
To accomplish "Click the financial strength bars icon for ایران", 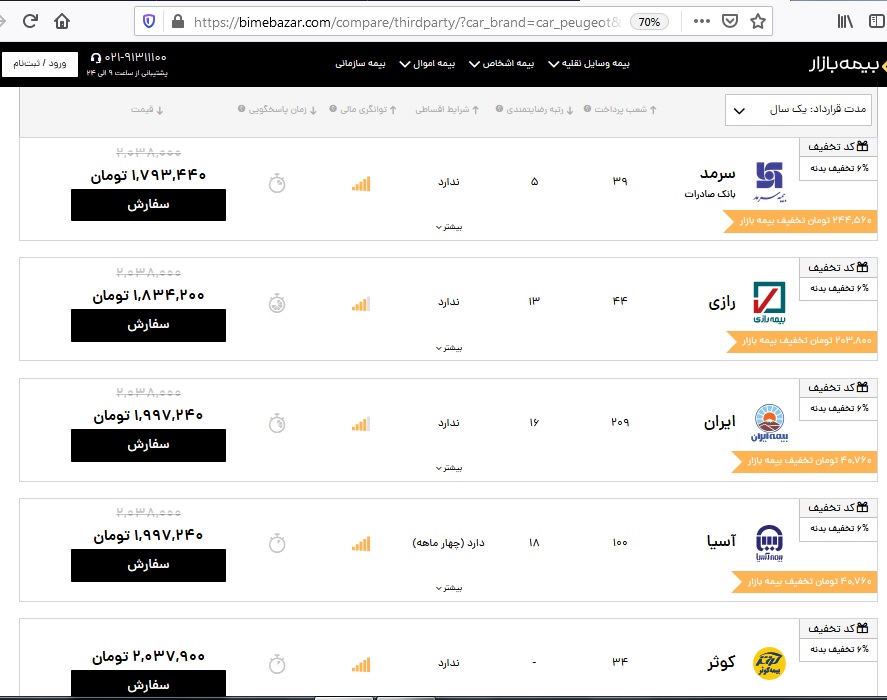I will click(x=361, y=423).
